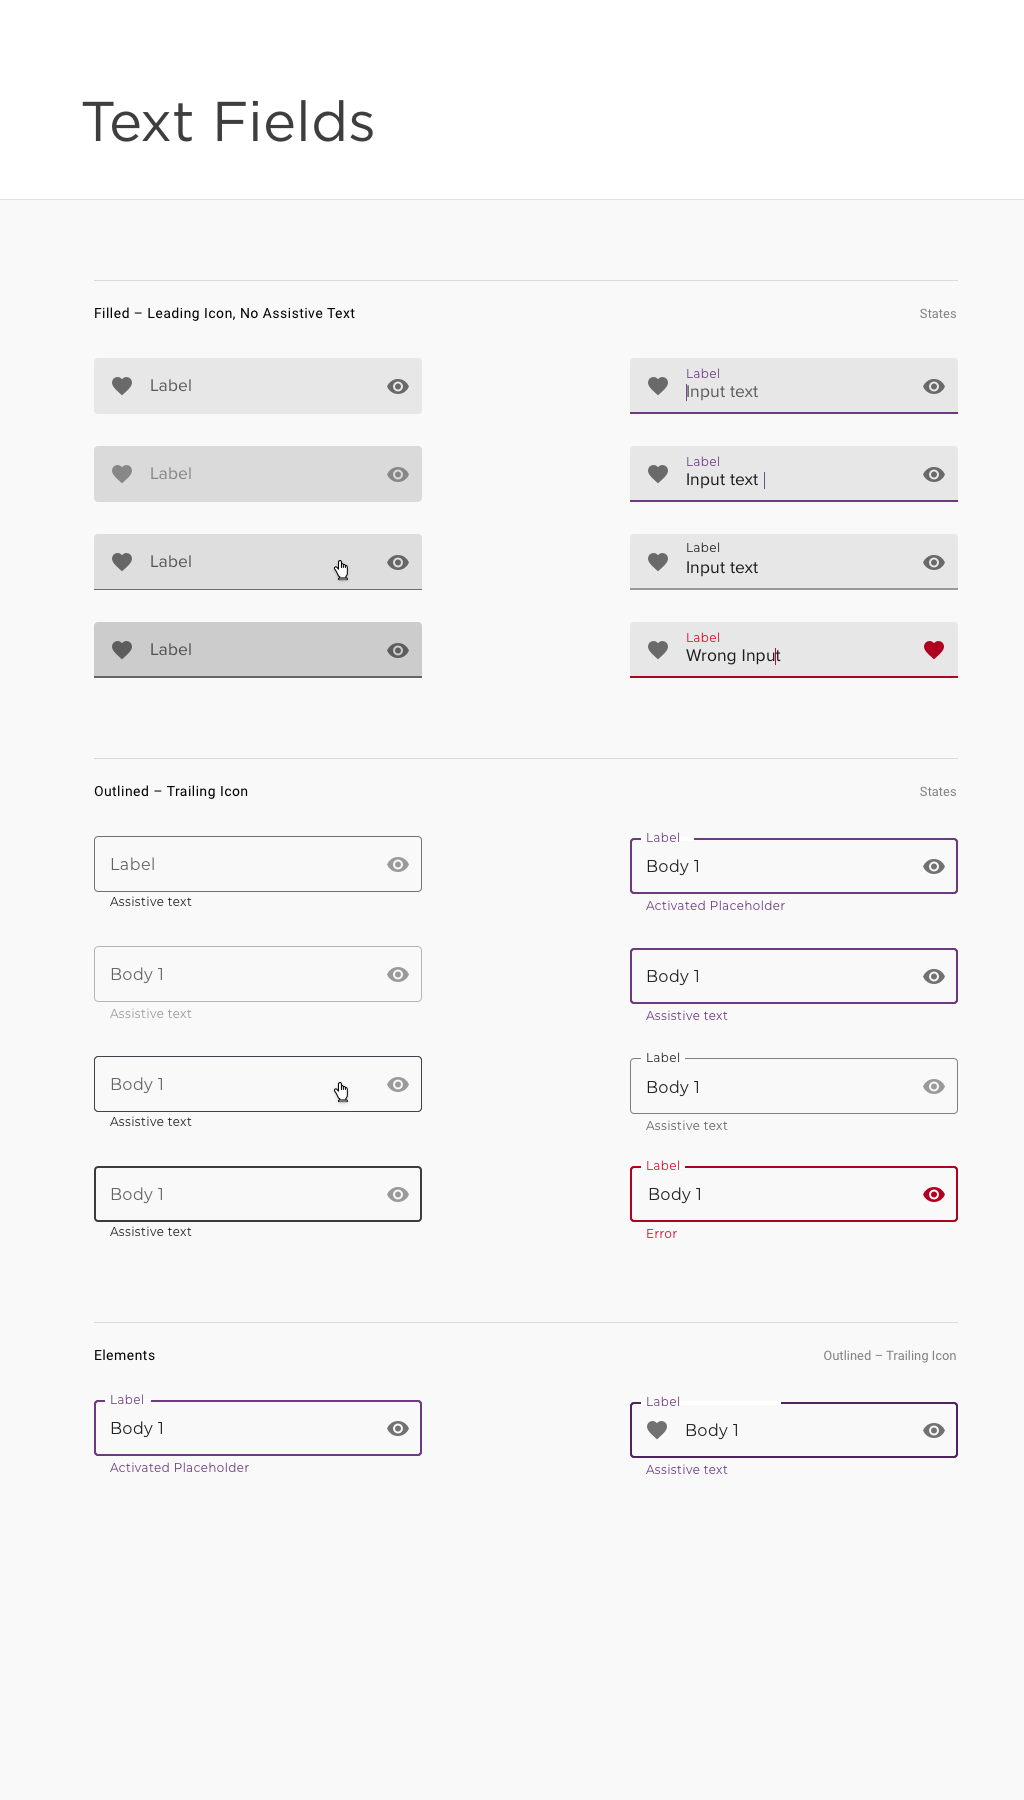Toggle eye in outlined Body 1 field with hand cursor
Image resolution: width=1024 pixels, height=1800 pixels.
[398, 1084]
